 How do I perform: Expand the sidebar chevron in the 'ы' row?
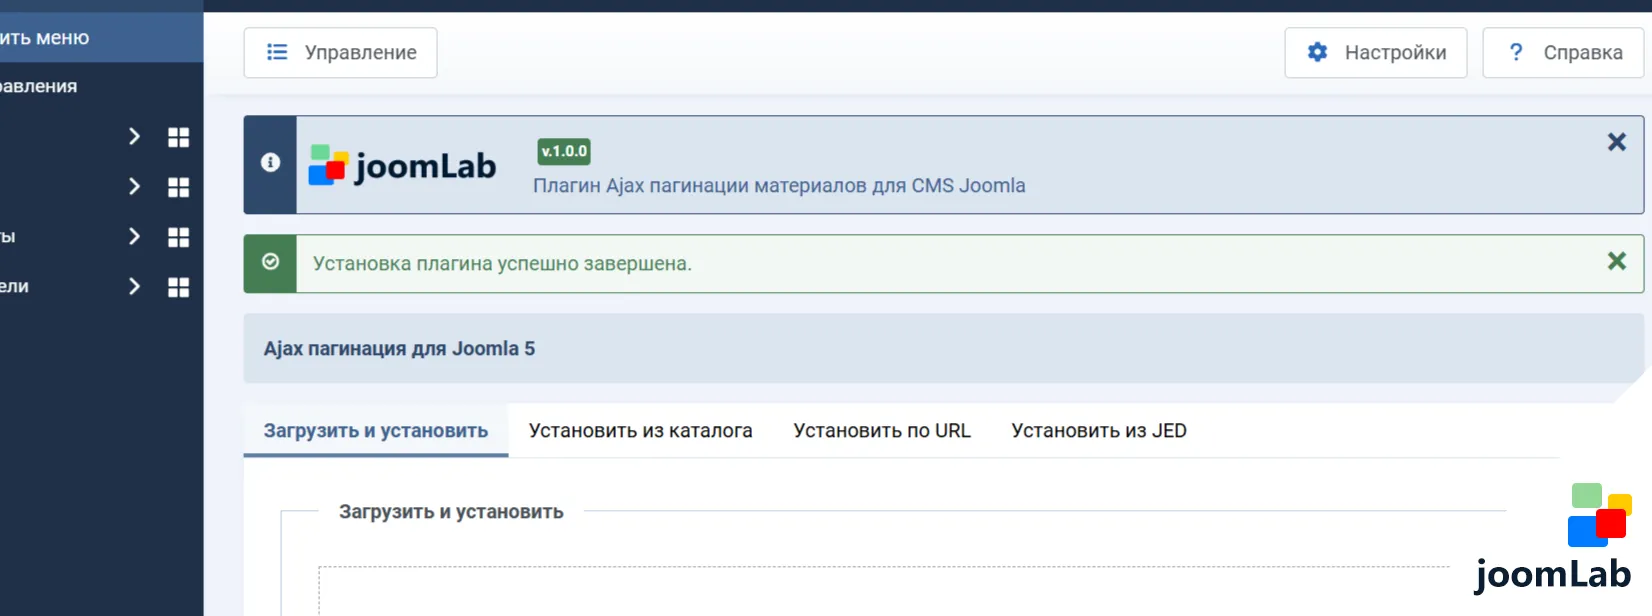click(x=134, y=236)
